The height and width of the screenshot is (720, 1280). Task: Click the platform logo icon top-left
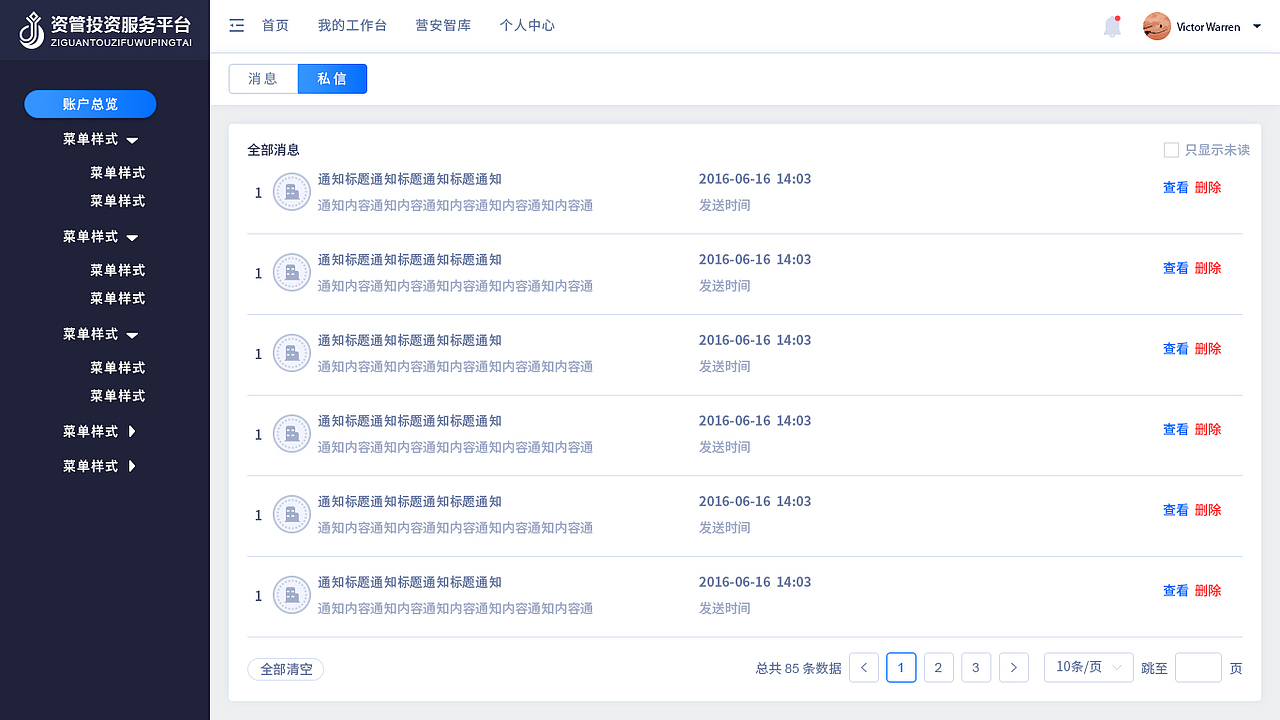pyautogui.click(x=32, y=28)
